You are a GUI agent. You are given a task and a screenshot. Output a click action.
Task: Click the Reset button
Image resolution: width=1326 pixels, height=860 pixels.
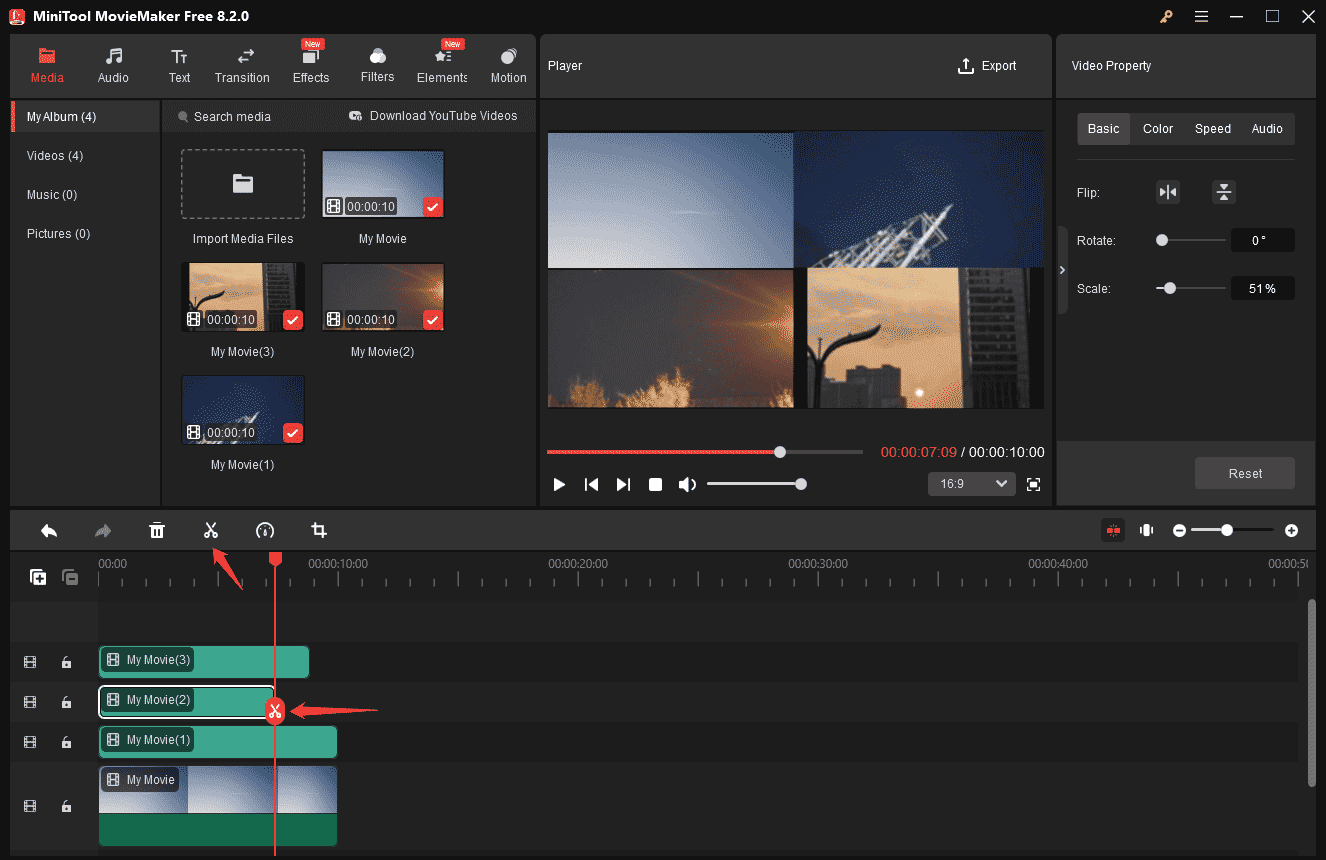tap(1245, 473)
